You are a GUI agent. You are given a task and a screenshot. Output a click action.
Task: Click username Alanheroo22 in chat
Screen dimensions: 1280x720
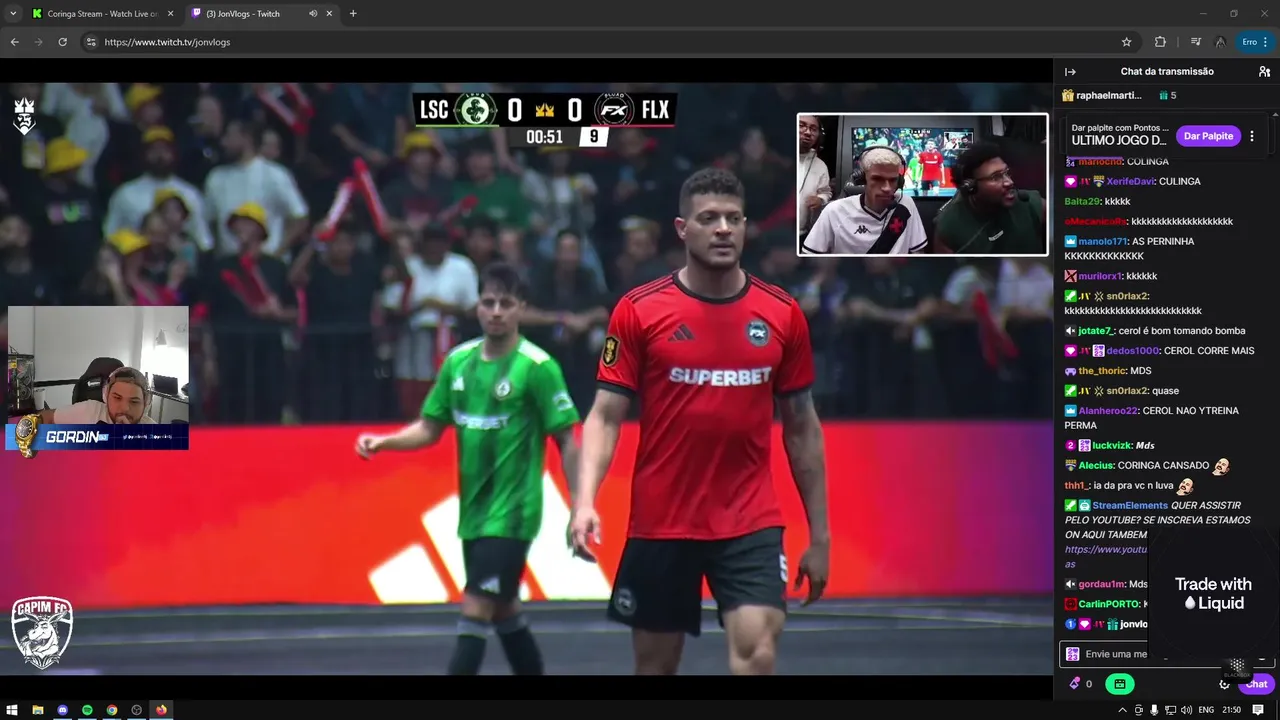[1108, 411]
